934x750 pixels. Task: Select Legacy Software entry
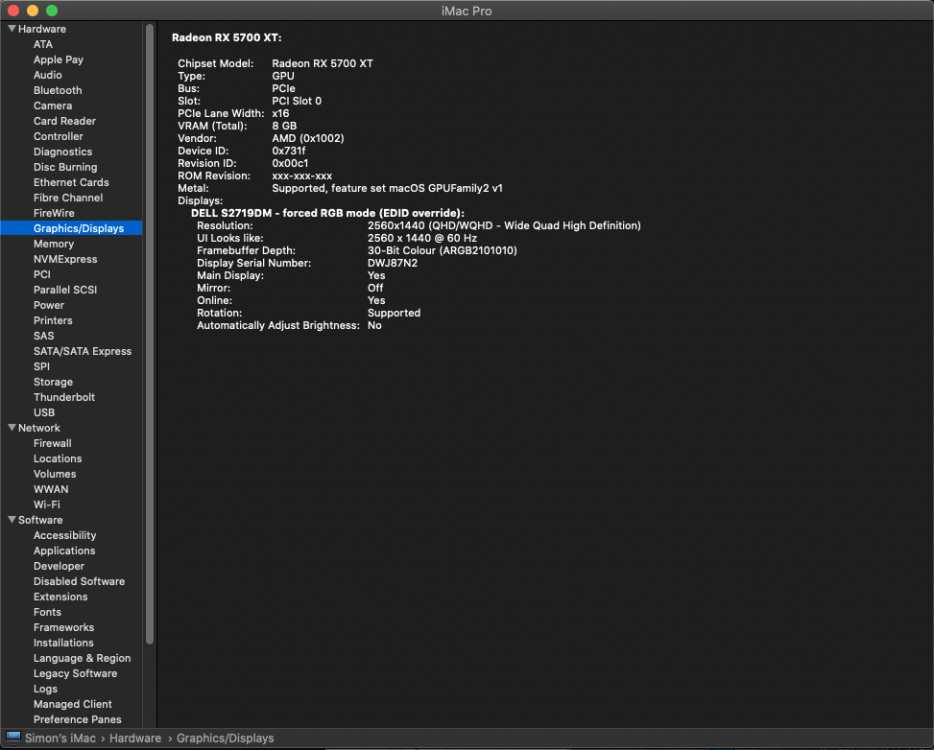tap(75, 674)
